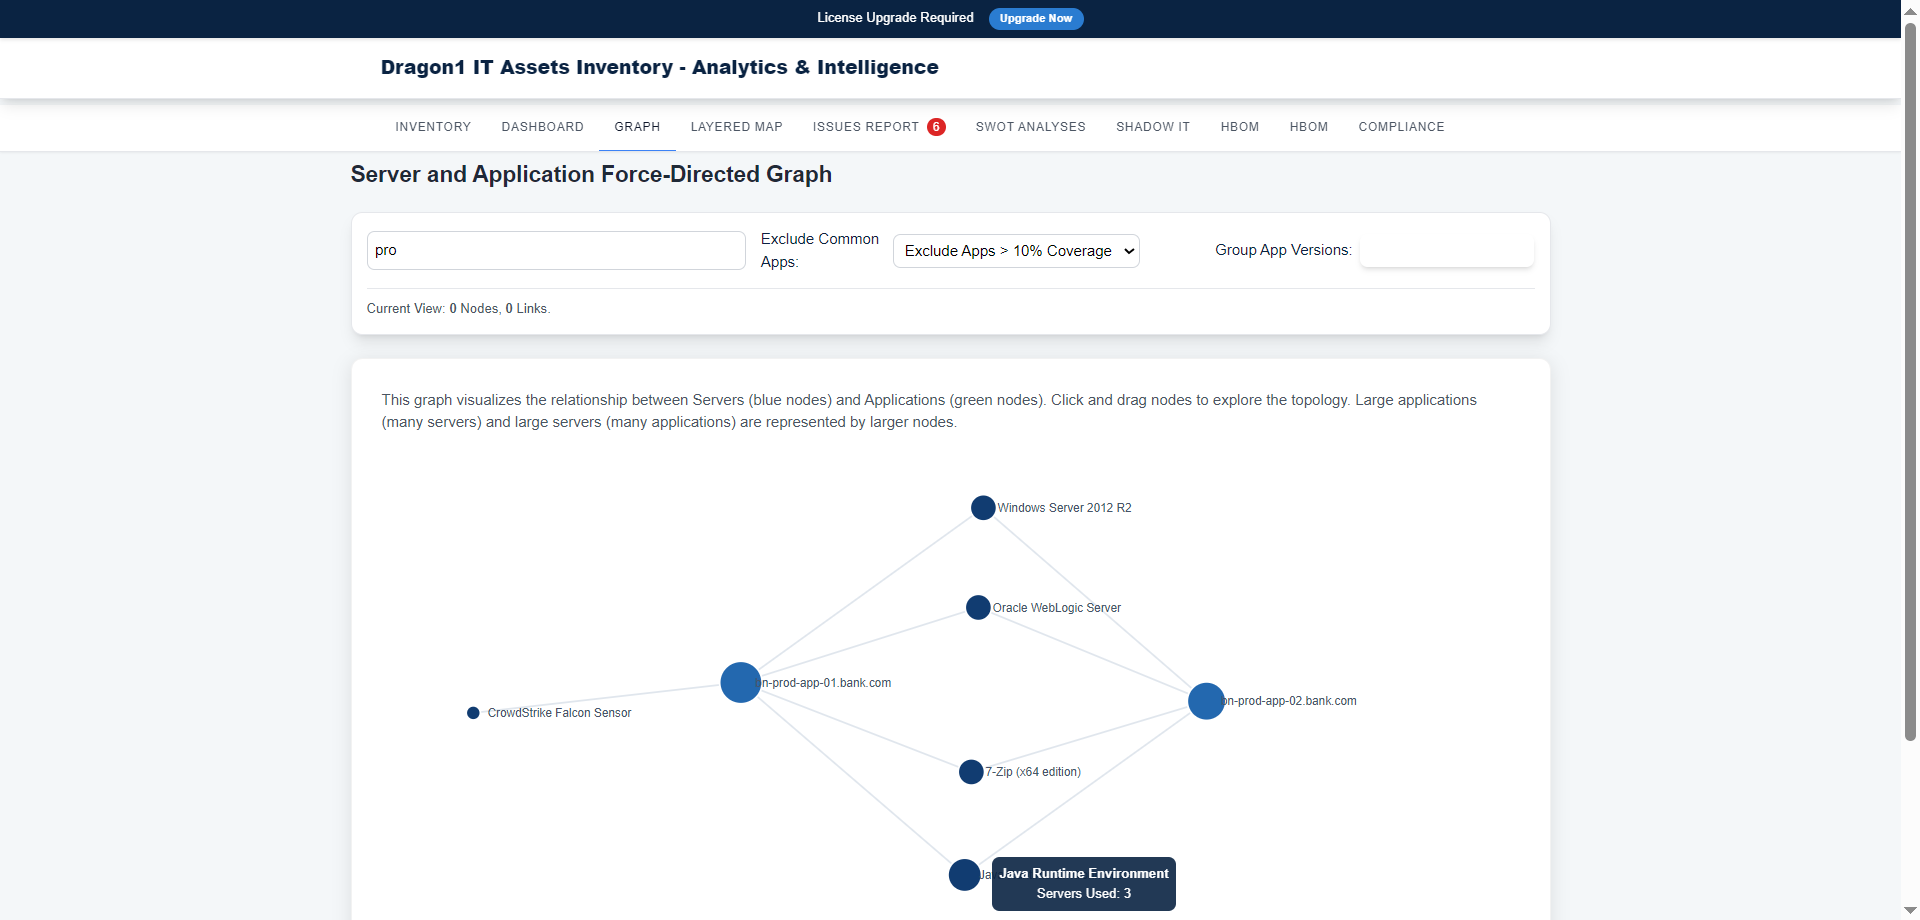Click the Issues Report badge showing 6
This screenshot has width=1920, height=920.
(936, 126)
